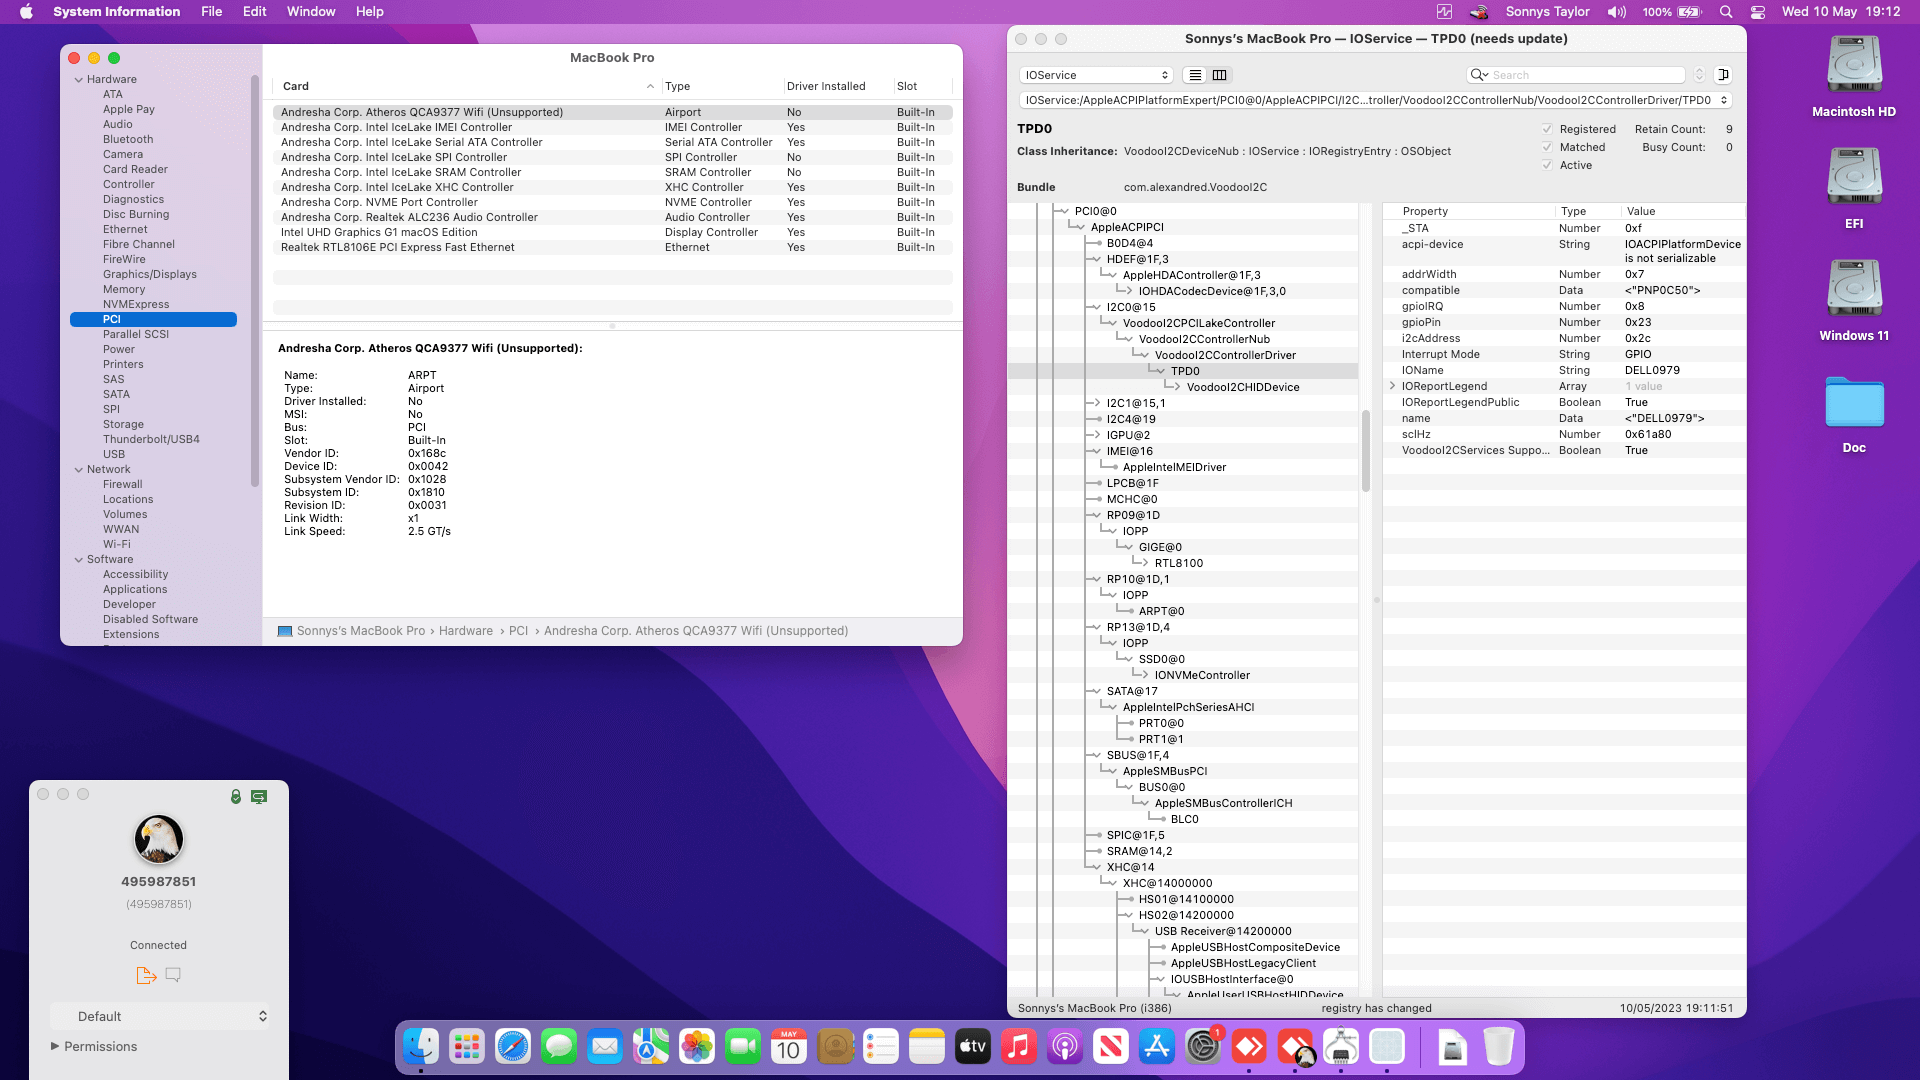Click the green remote screen icon

coord(259,796)
